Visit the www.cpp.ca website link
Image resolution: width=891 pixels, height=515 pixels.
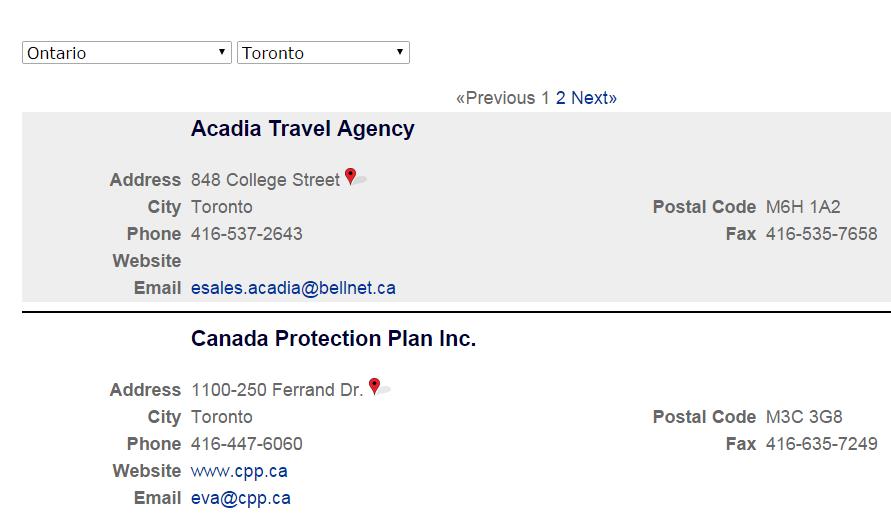click(239, 471)
